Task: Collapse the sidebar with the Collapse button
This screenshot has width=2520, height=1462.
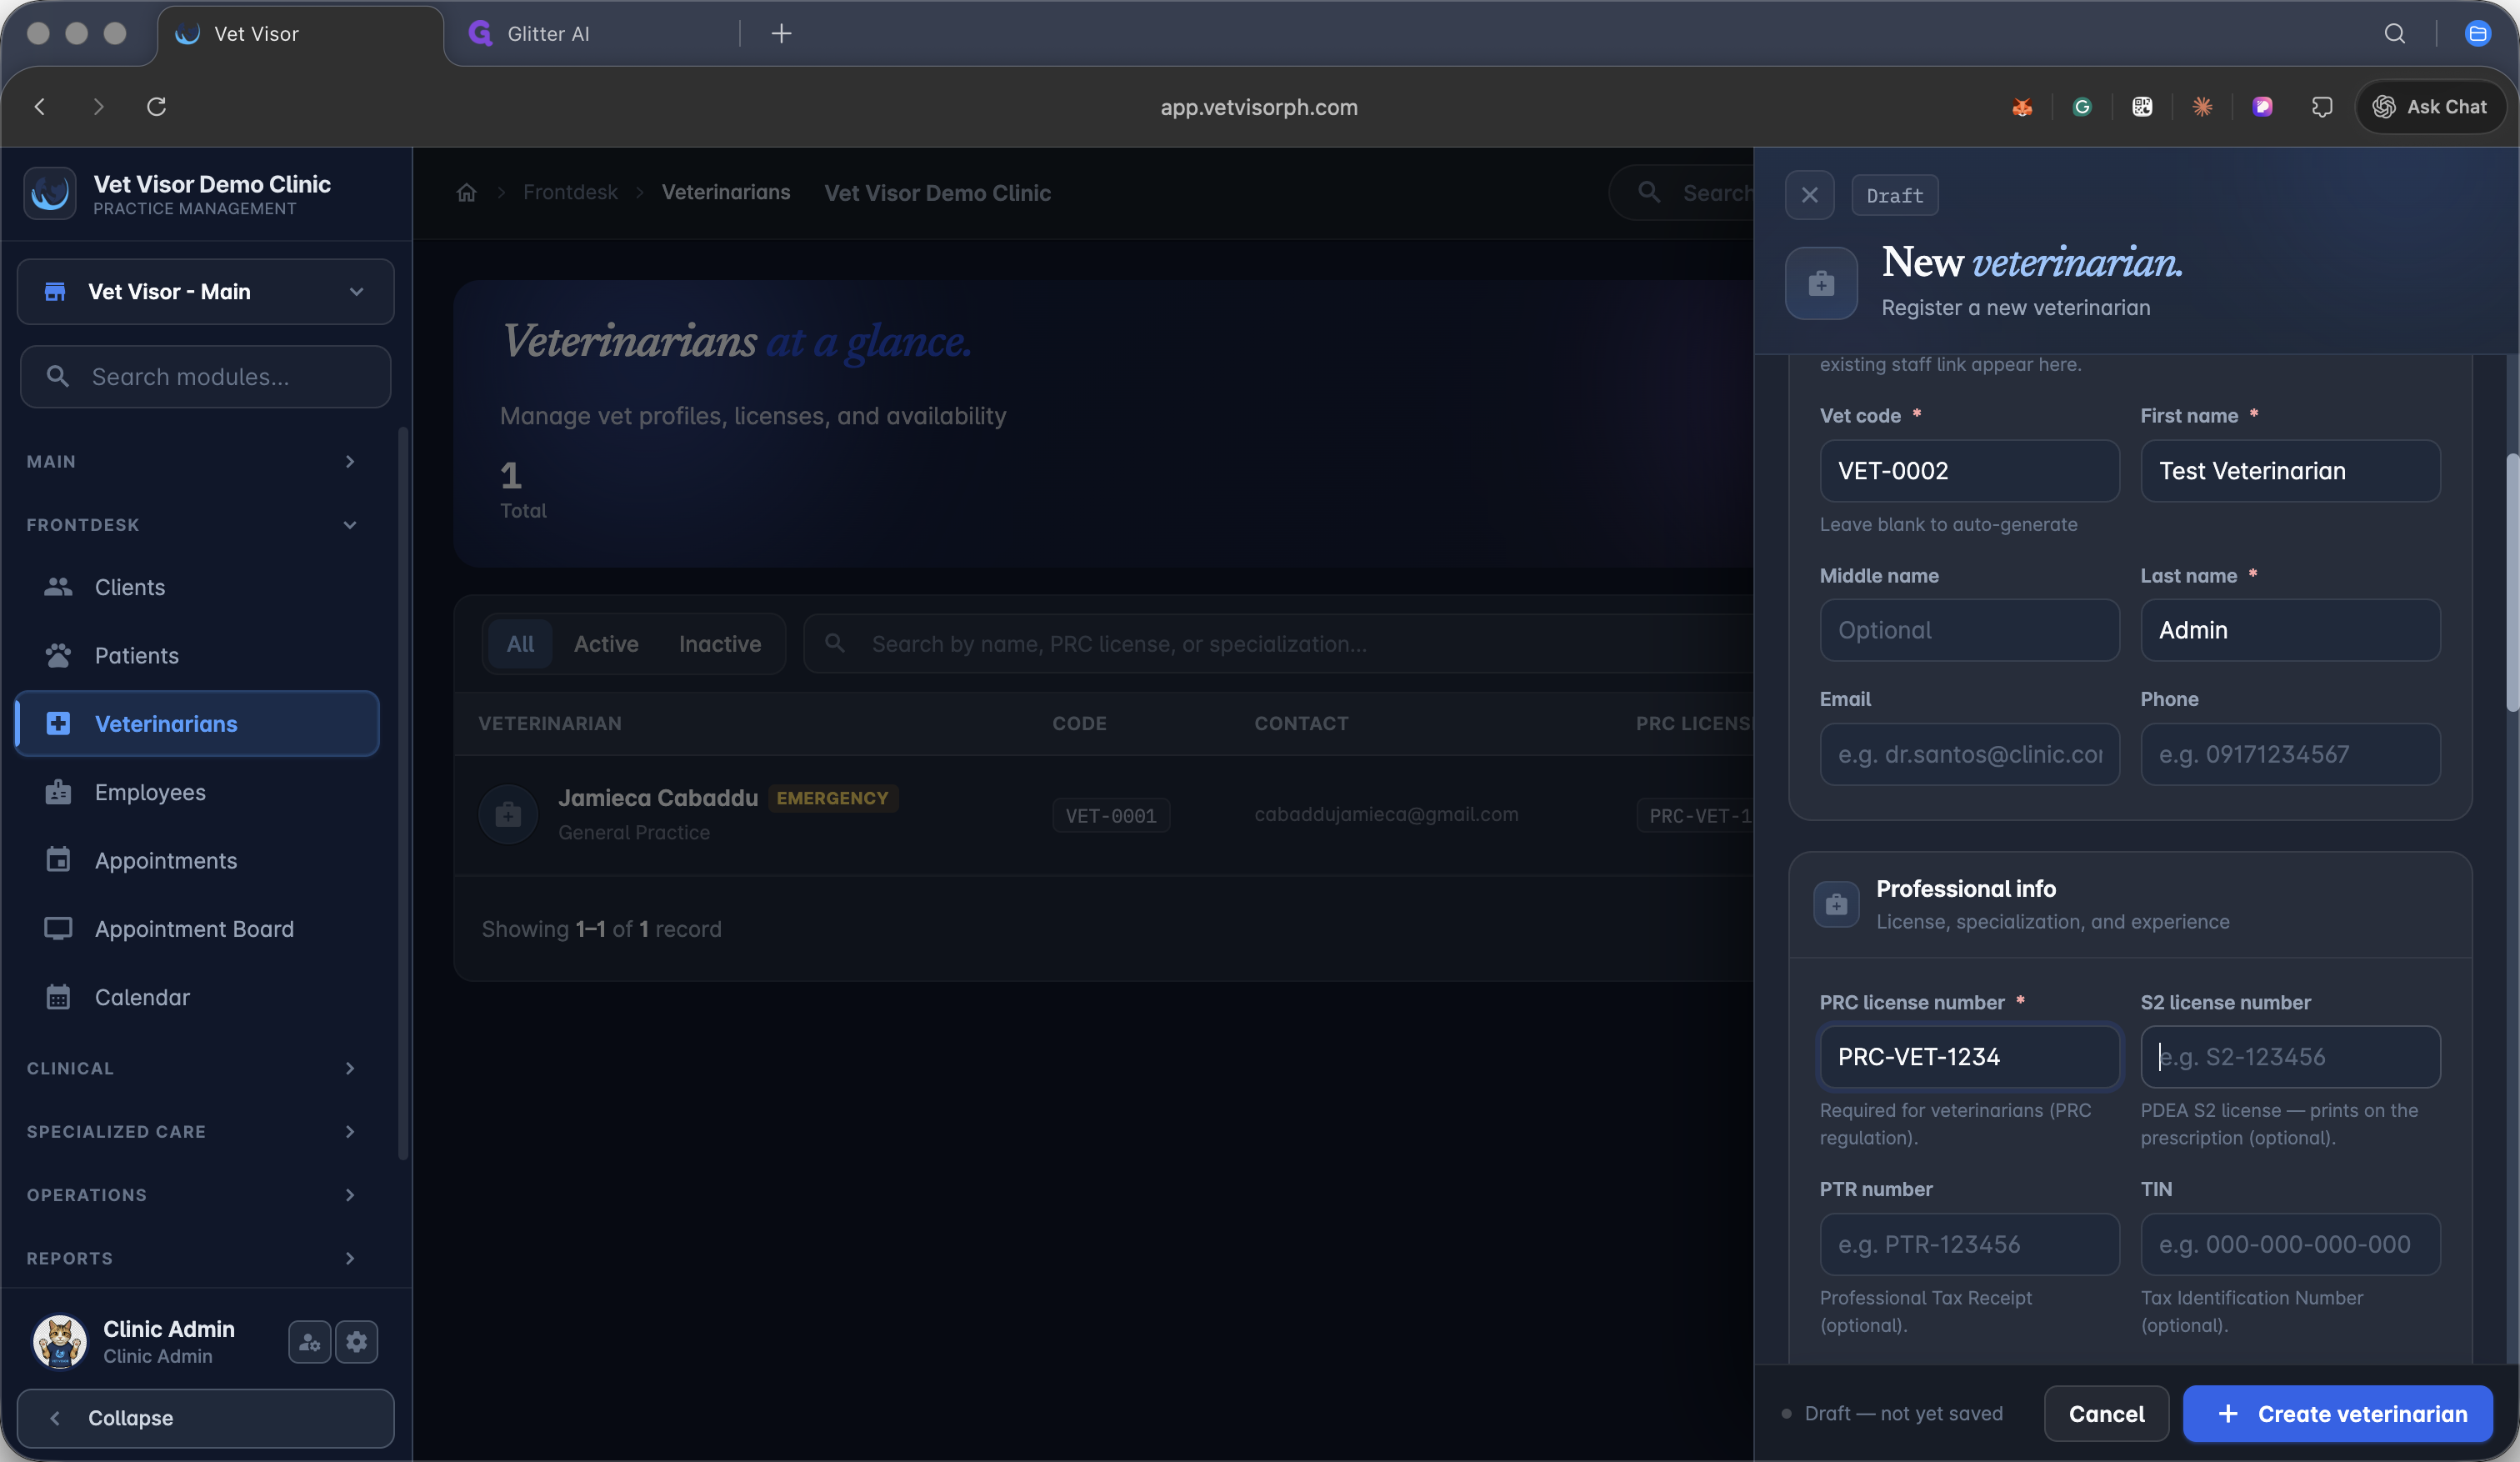Action: [206, 1418]
